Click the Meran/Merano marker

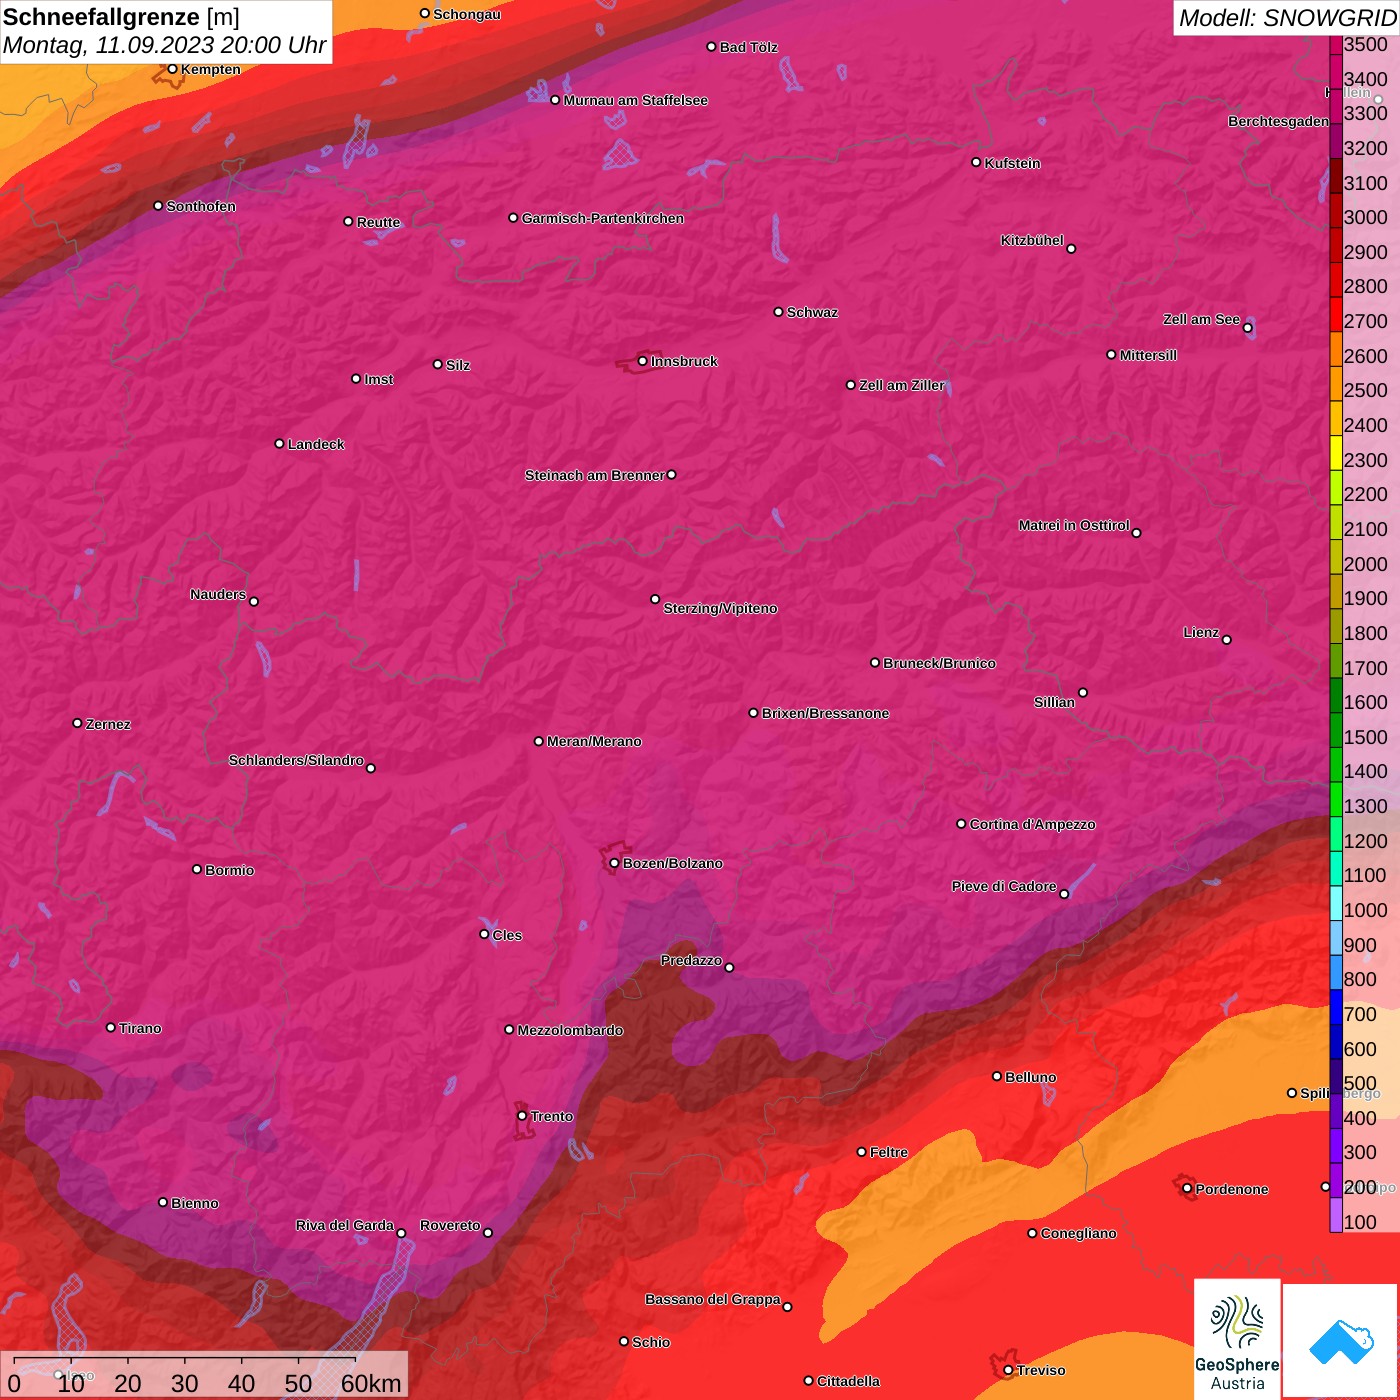tap(538, 741)
